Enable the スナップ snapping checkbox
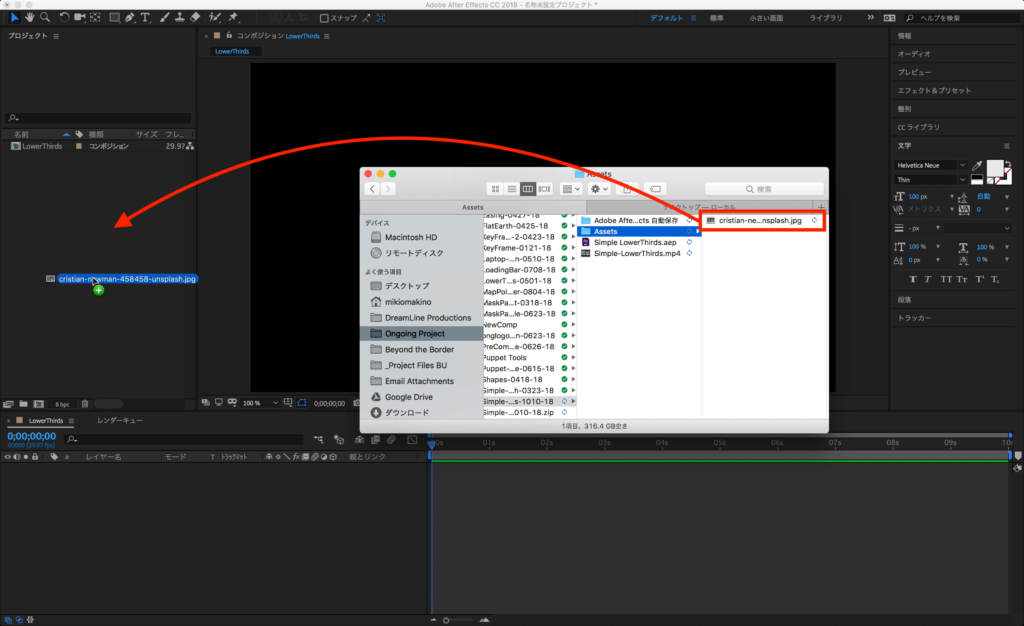Screen dimensions: 1024x626 tap(324, 18)
